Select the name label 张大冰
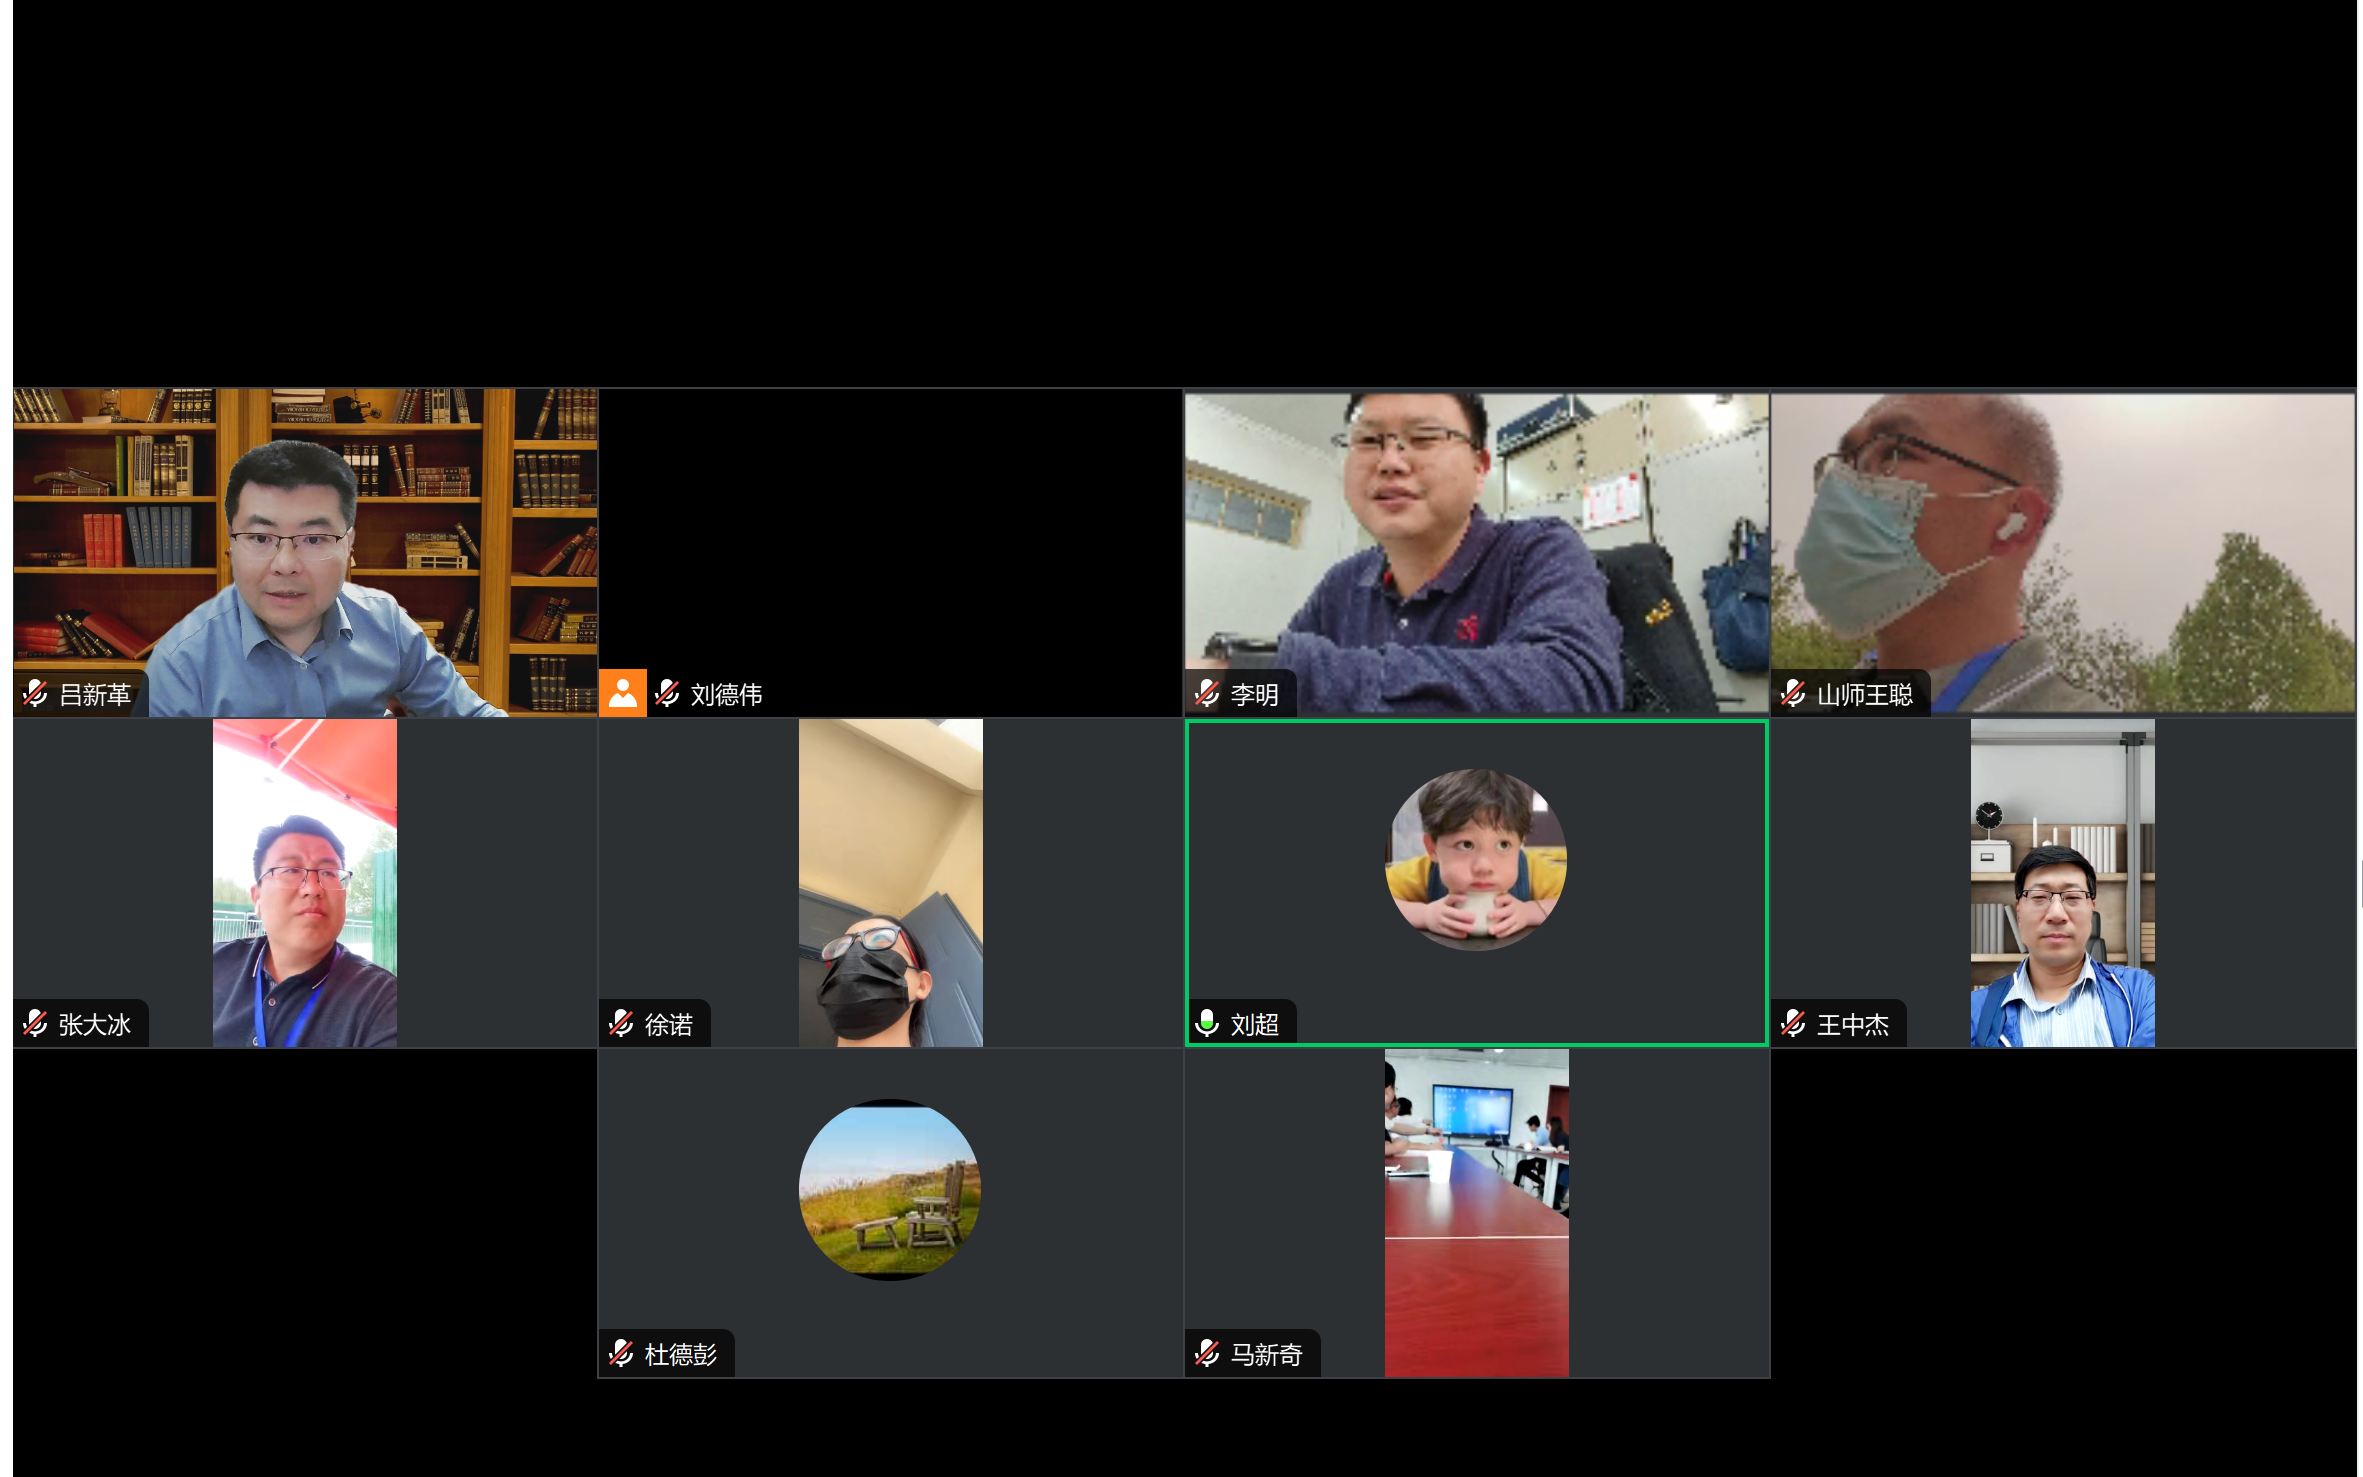This screenshot has height=1477, width=2363. click(95, 1024)
